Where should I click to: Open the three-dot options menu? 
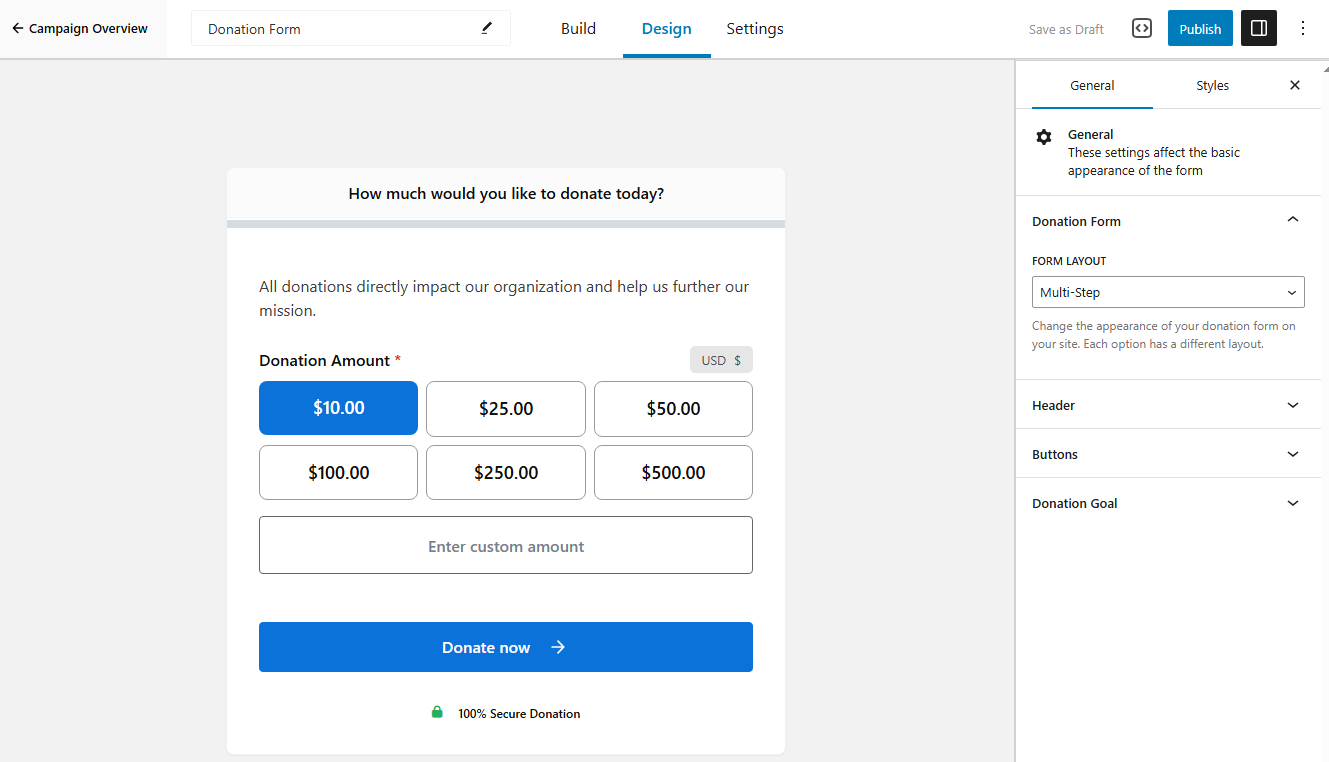click(1302, 28)
